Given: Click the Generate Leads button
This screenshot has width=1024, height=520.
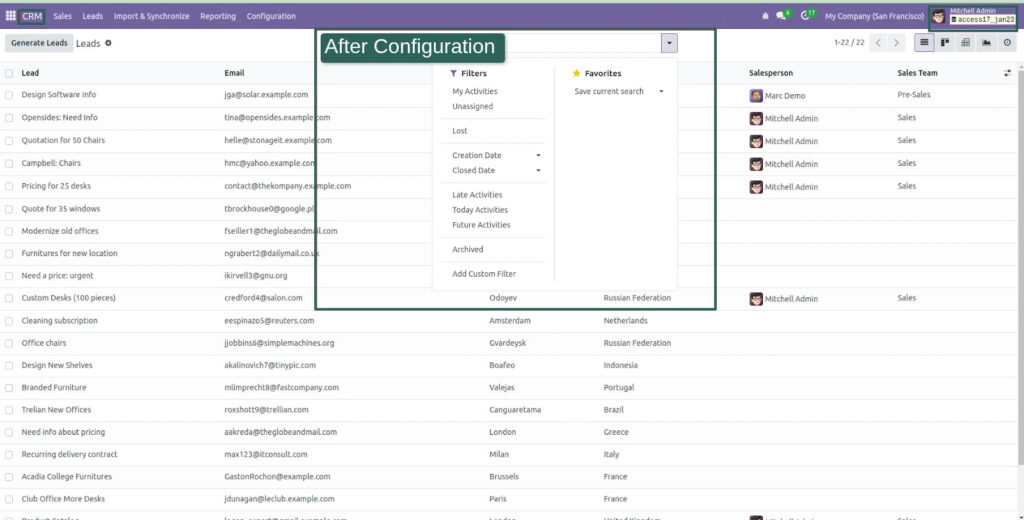Looking at the screenshot, I should click(39, 43).
